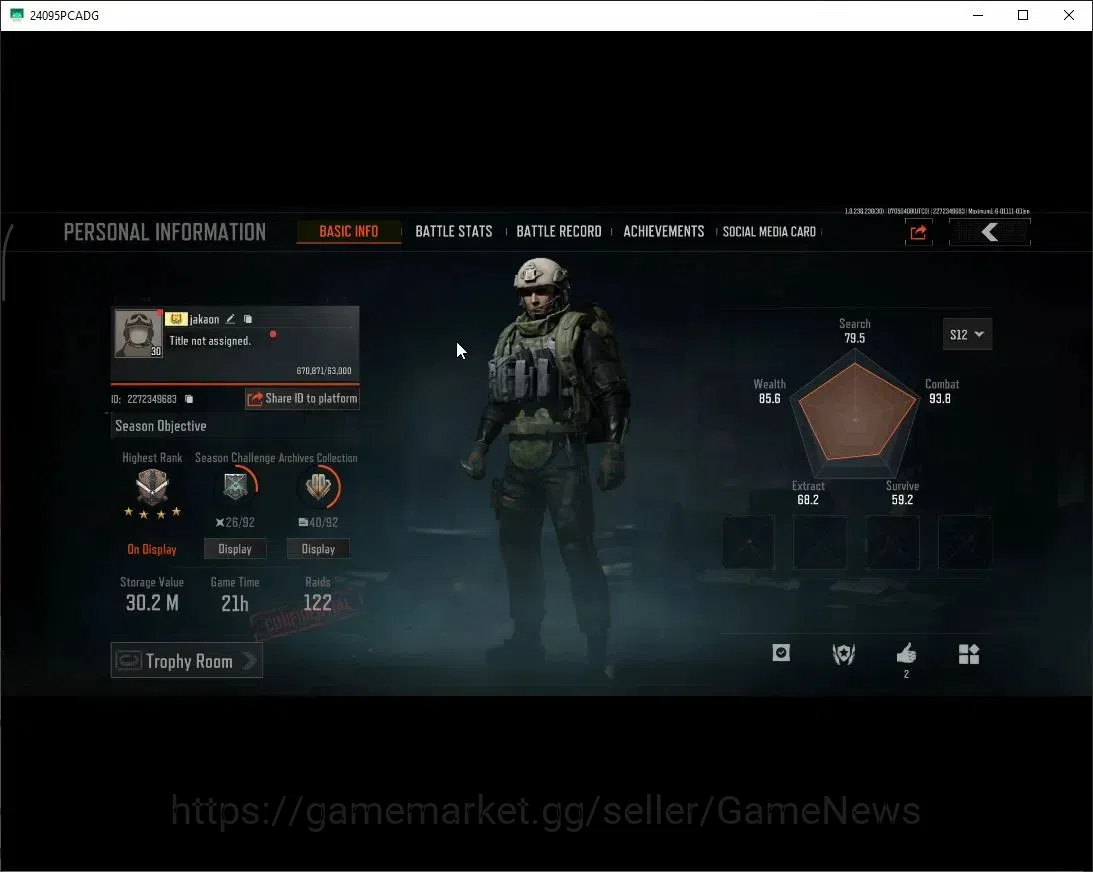Click Share ID to platform button
The height and width of the screenshot is (872, 1093).
tap(303, 399)
